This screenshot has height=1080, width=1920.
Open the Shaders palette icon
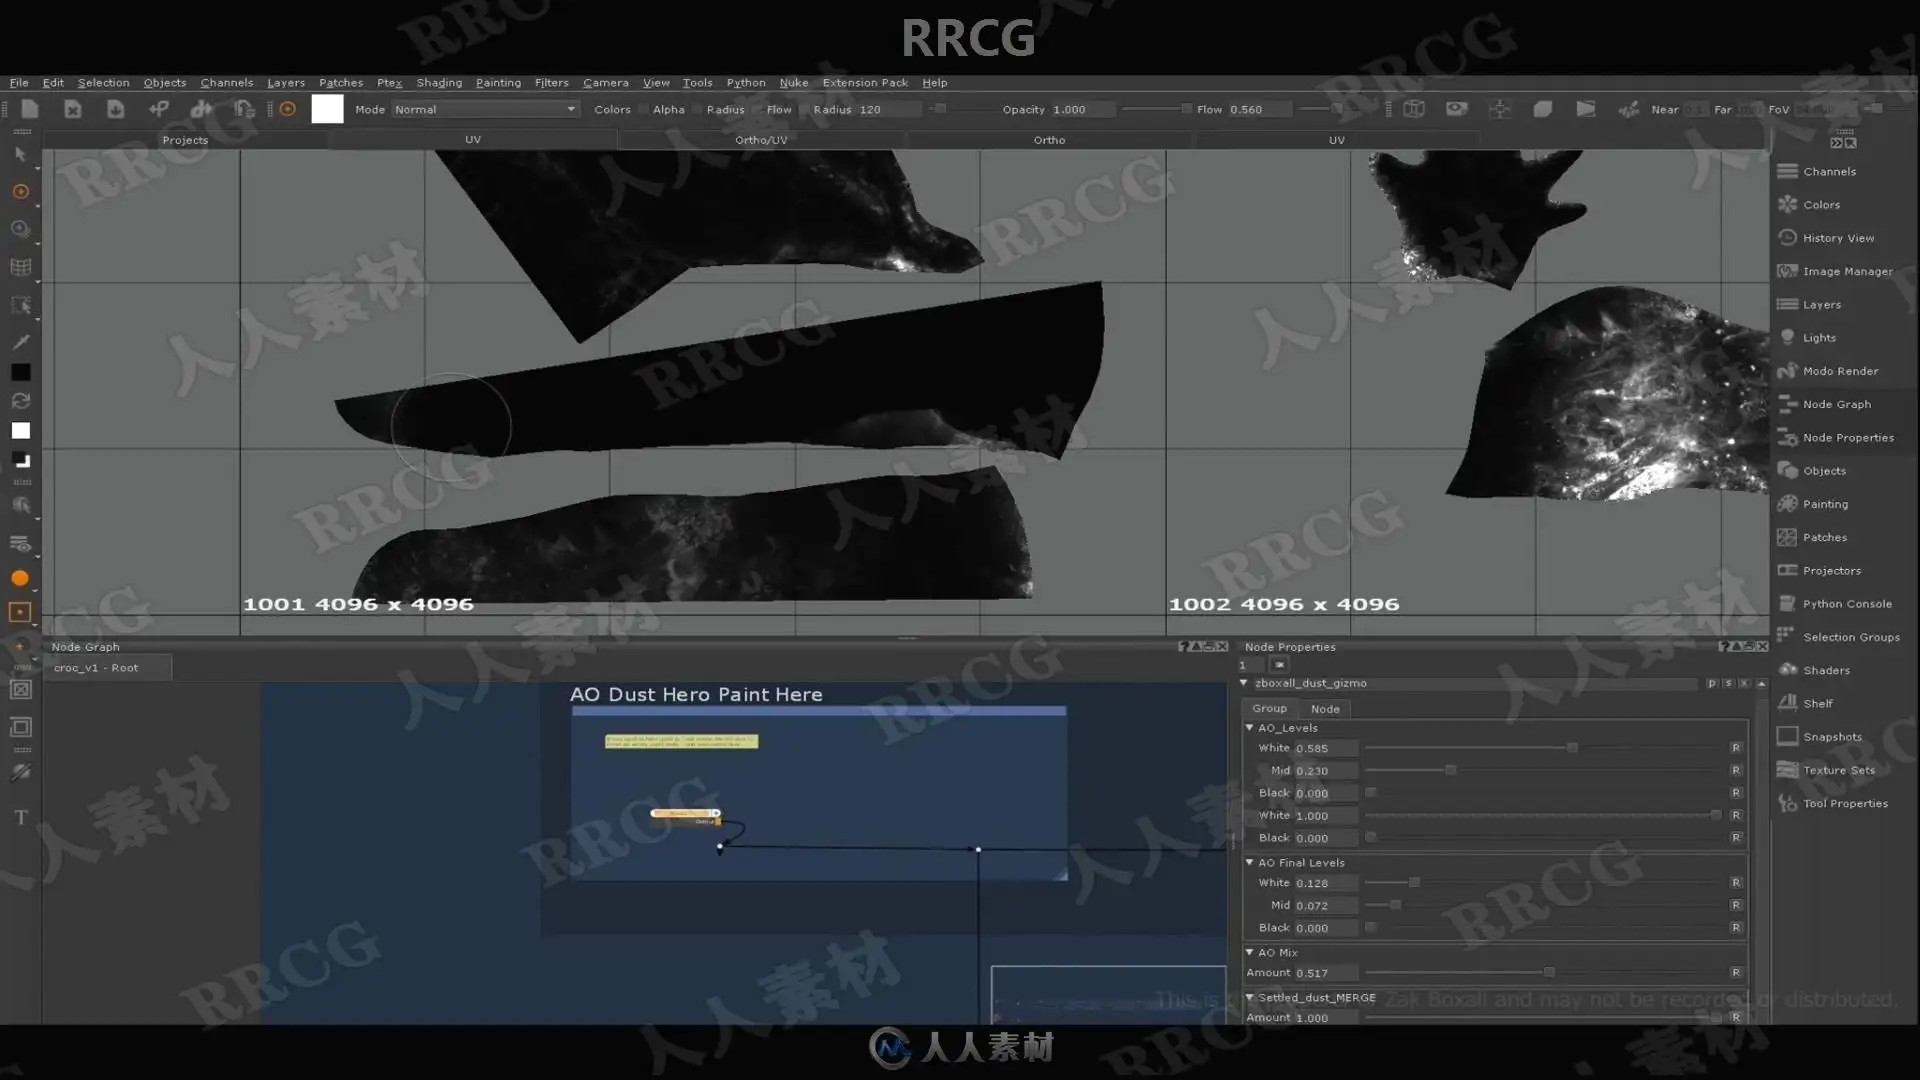pyautogui.click(x=1787, y=670)
